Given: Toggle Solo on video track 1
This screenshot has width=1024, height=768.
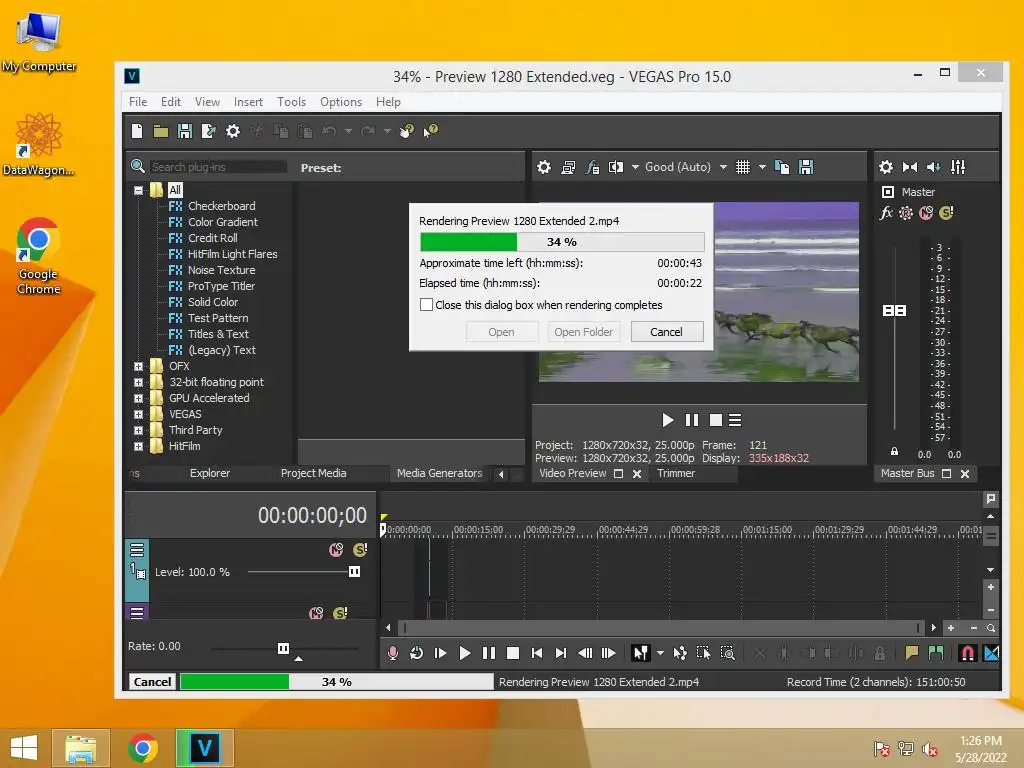Looking at the screenshot, I should pos(360,550).
